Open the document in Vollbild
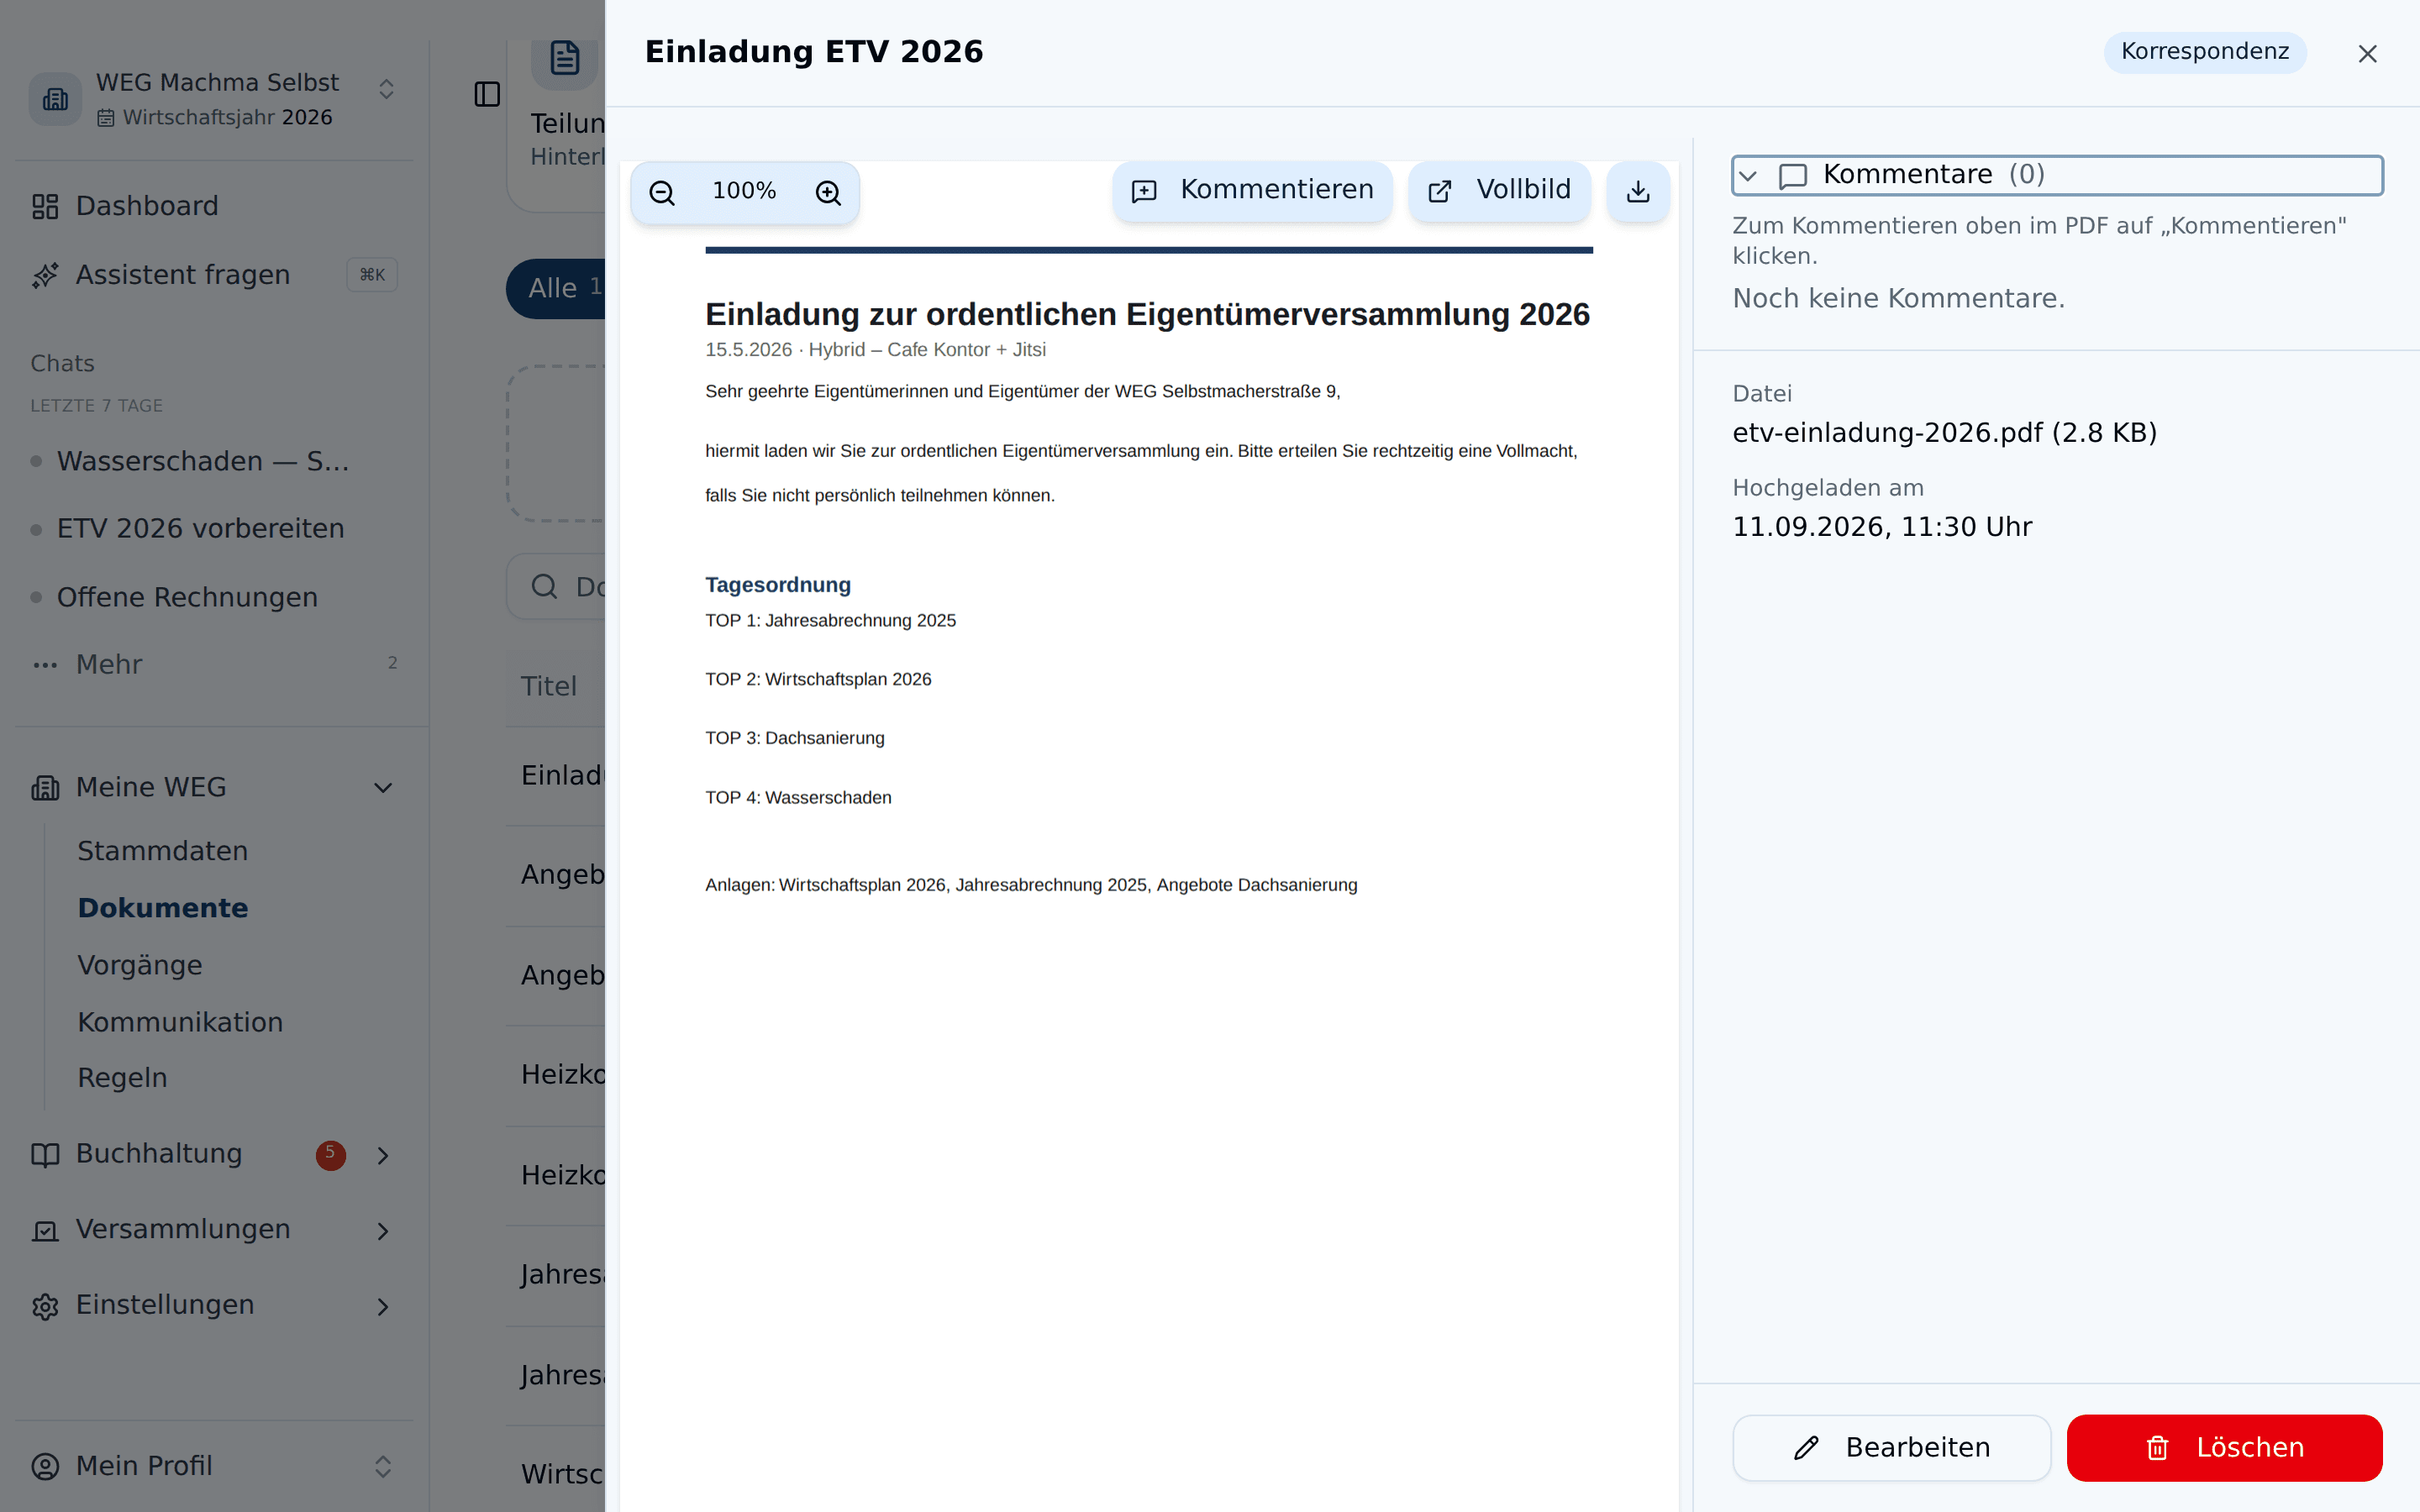This screenshot has height=1512, width=2420. [1499, 191]
